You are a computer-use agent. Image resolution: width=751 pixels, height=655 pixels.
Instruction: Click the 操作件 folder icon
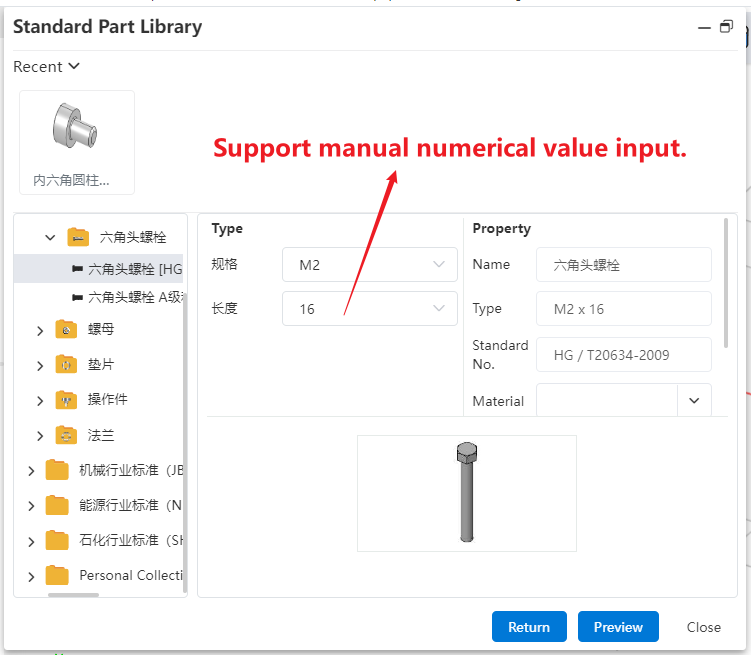[66, 400]
